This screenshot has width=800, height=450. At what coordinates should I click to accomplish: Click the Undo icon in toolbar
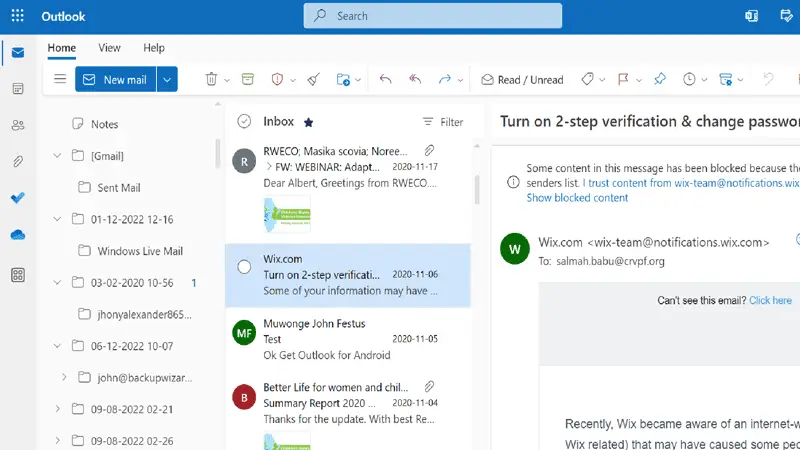point(768,79)
